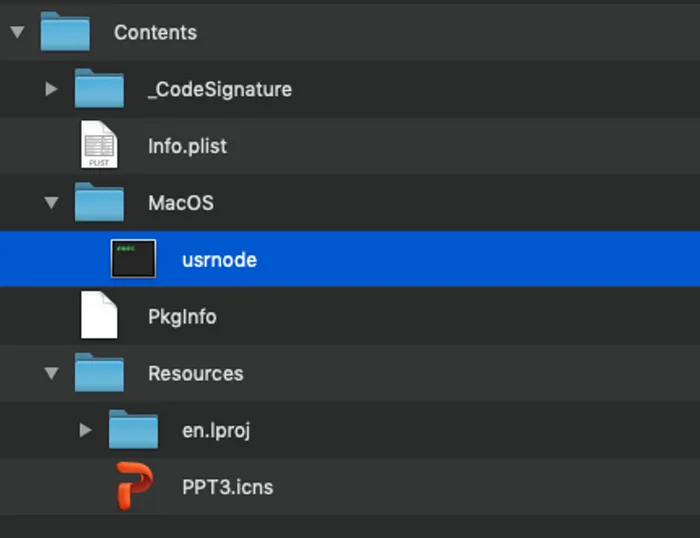This screenshot has height=538, width=700.
Task: Click the usrnode terminal executable icon
Action: 133,260
